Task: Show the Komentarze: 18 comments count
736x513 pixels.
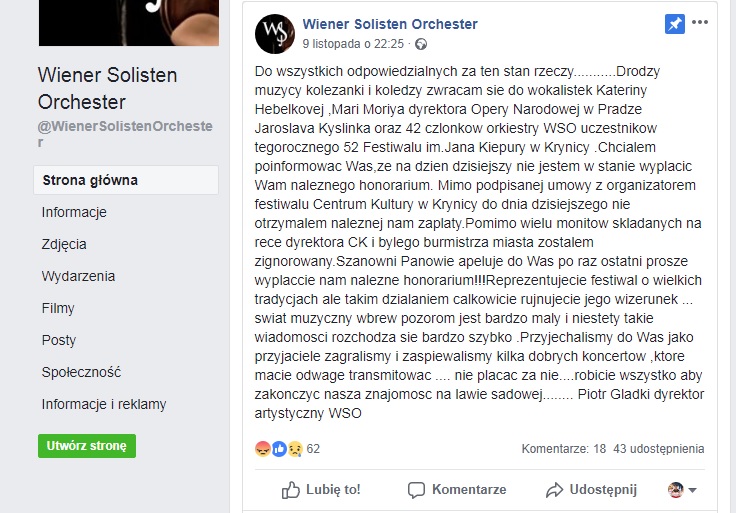Action: click(571, 449)
